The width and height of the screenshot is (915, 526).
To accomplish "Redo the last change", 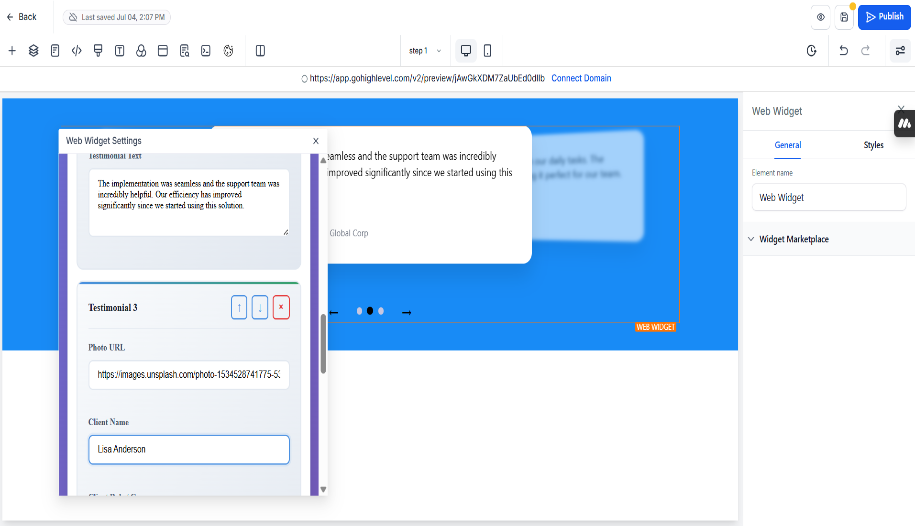I will [865, 51].
